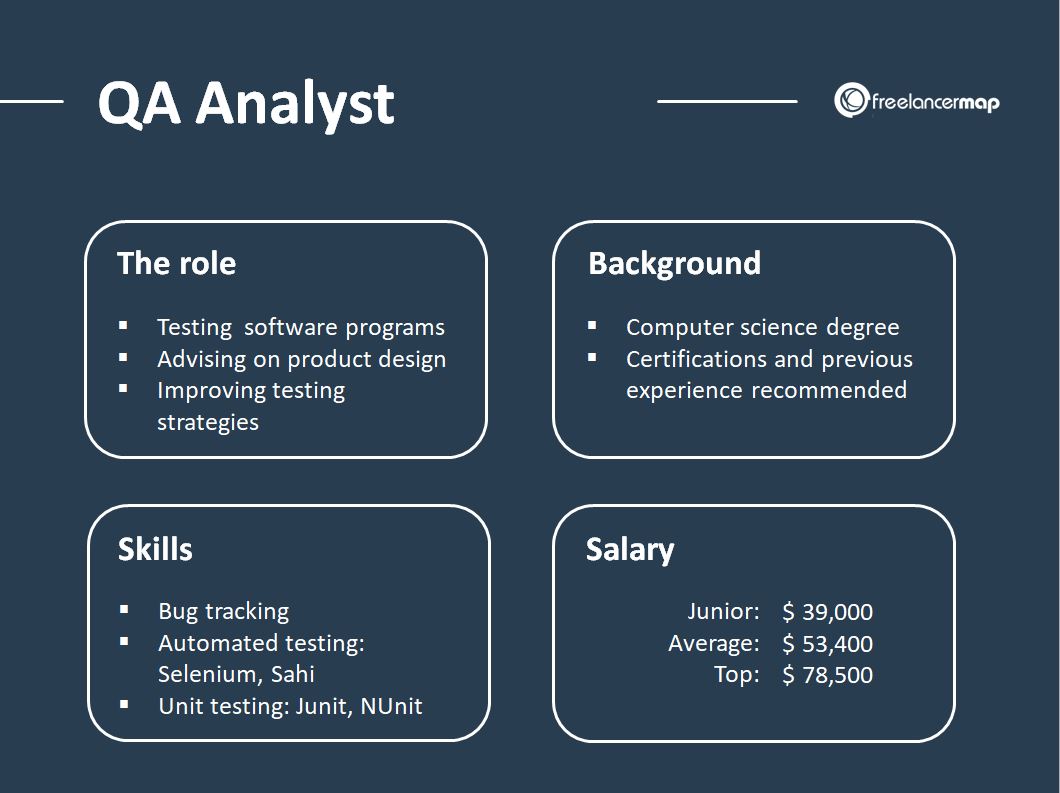This screenshot has width=1060, height=793.
Task: Click the Top salary $ 78,500 value
Action: pyautogui.click(x=827, y=675)
